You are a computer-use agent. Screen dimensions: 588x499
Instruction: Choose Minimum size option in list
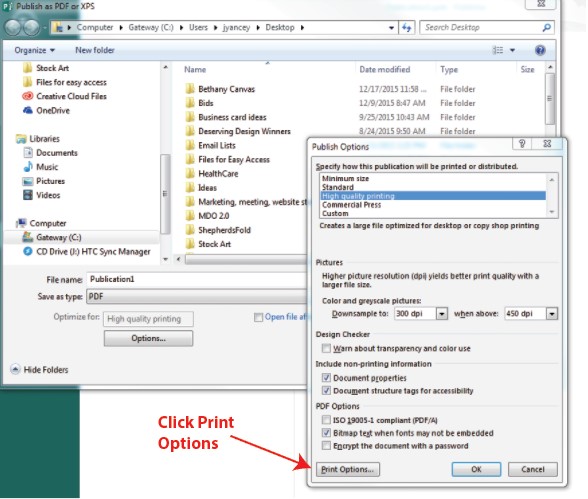coord(345,178)
